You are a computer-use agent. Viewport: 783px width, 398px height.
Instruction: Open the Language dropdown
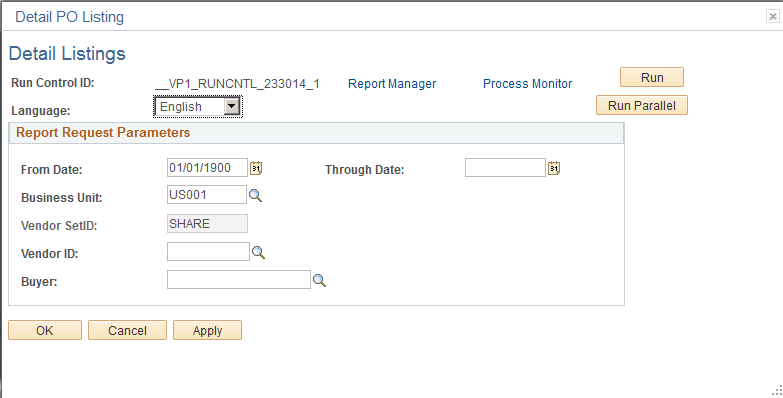(198, 107)
